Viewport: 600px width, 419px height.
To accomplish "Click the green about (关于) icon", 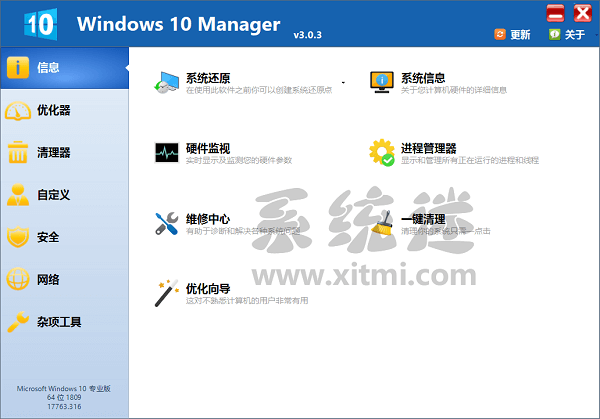I will [x=554, y=34].
